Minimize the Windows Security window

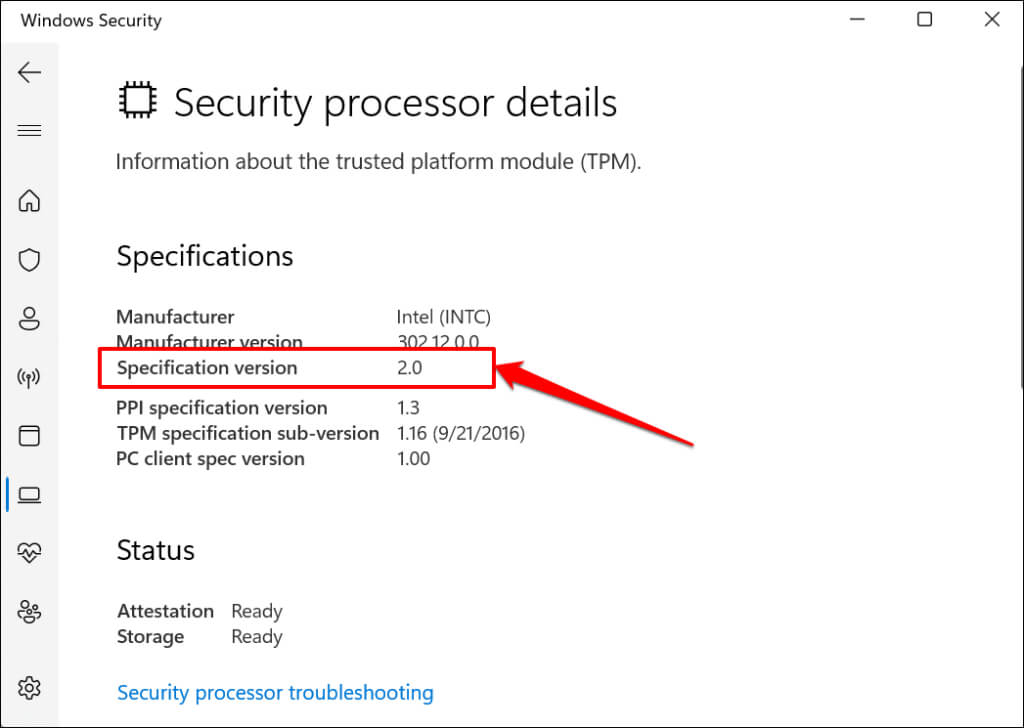(859, 19)
